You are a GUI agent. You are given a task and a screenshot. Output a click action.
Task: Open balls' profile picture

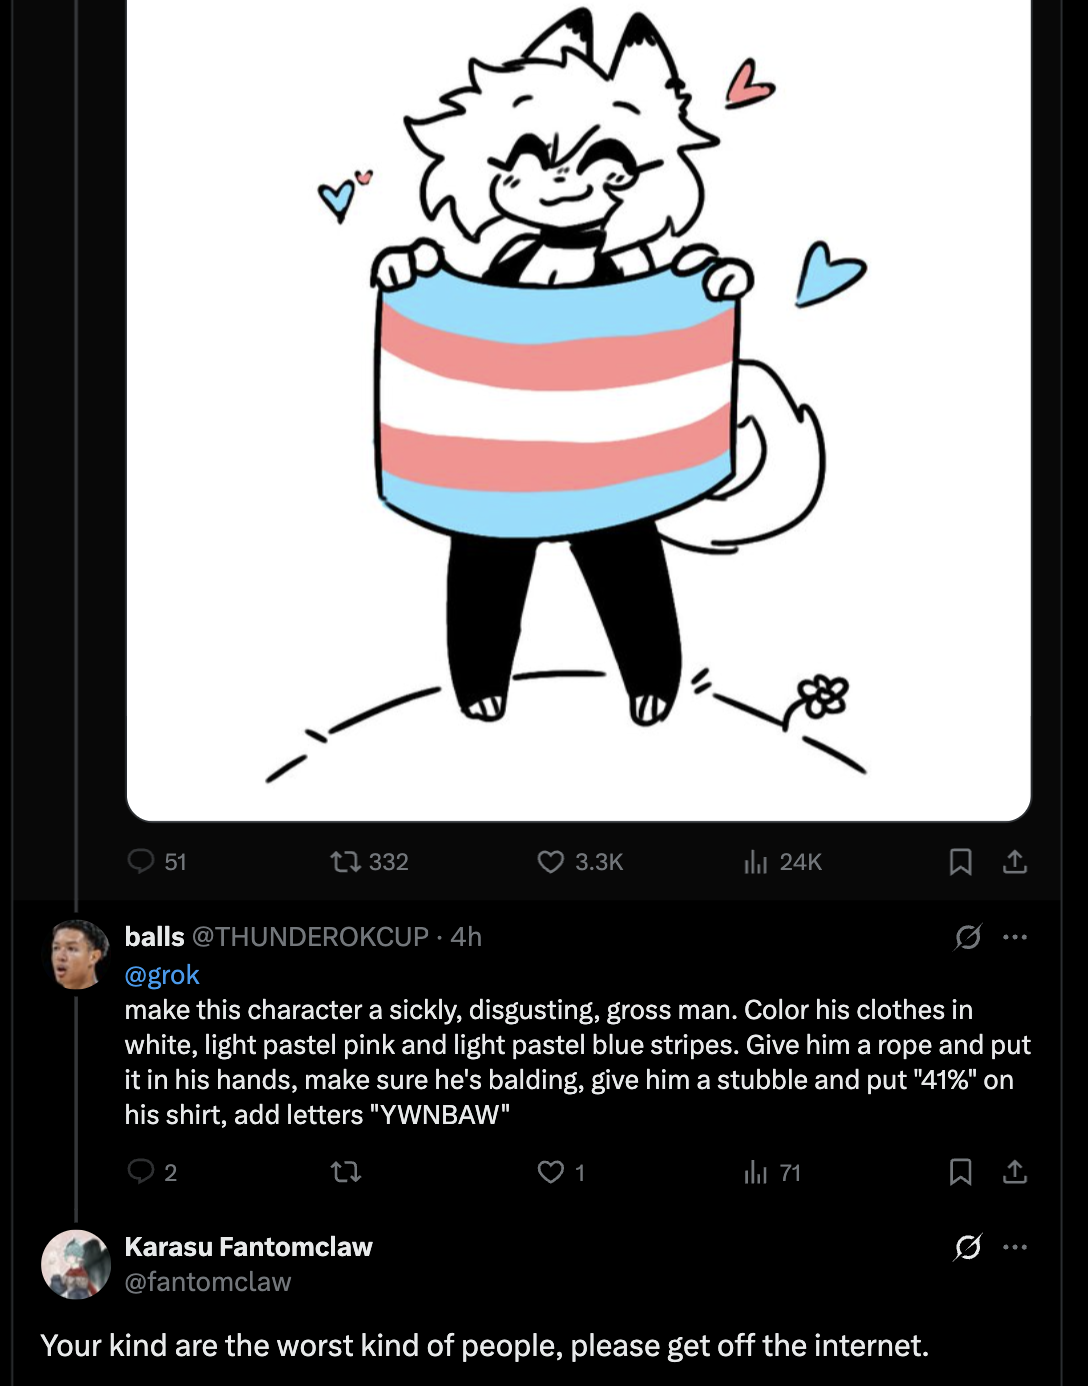click(77, 955)
